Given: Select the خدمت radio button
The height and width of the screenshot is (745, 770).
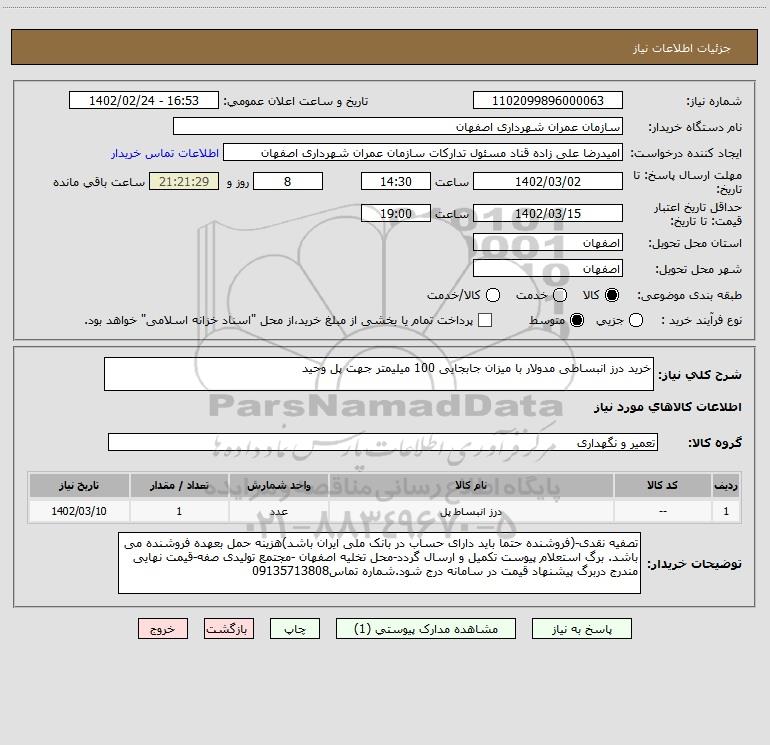Looking at the screenshot, I should pos(560,295).
